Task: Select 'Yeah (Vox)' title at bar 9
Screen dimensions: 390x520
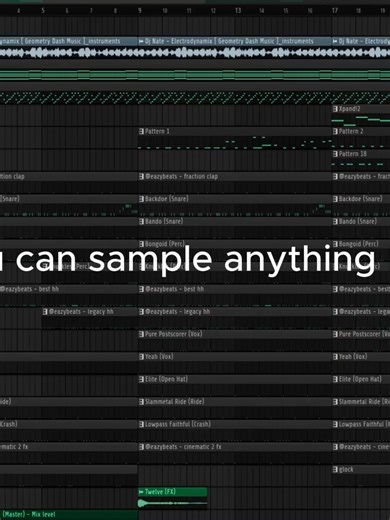Action: (x=159, y=357)
